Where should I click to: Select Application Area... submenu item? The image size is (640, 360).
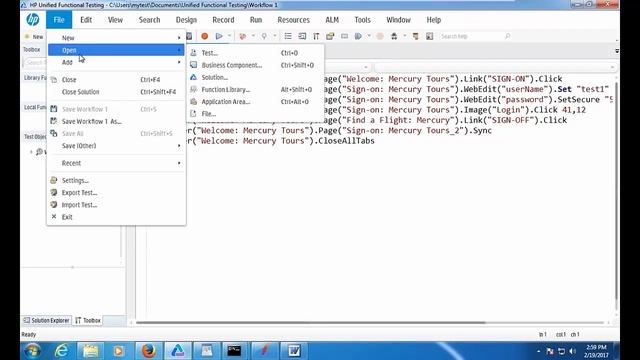click(255, 102)
